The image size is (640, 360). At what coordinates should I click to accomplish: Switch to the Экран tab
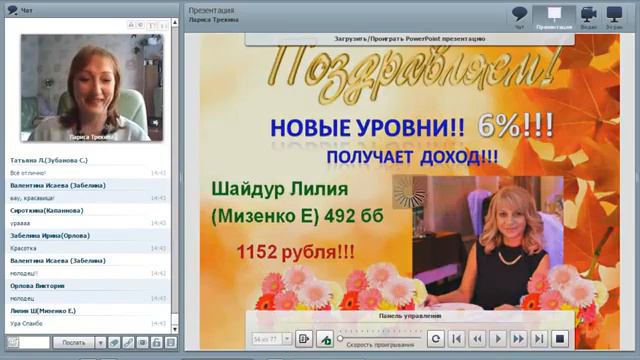coord(614,18)
